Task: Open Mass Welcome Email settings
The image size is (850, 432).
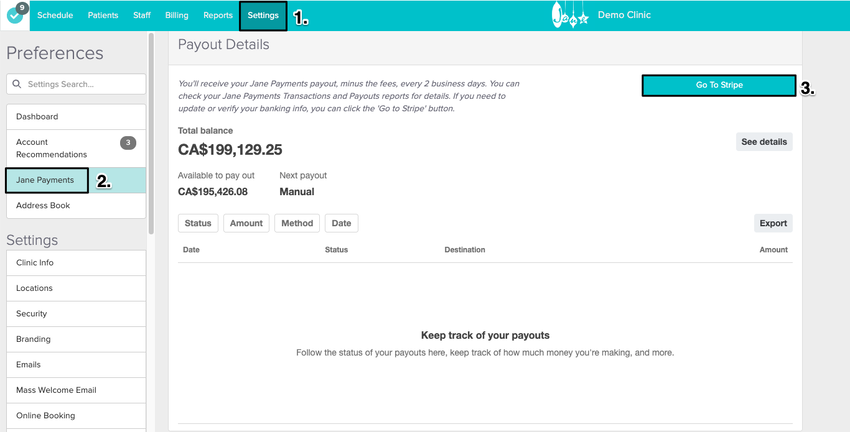Action: click(x=76, y=390)
